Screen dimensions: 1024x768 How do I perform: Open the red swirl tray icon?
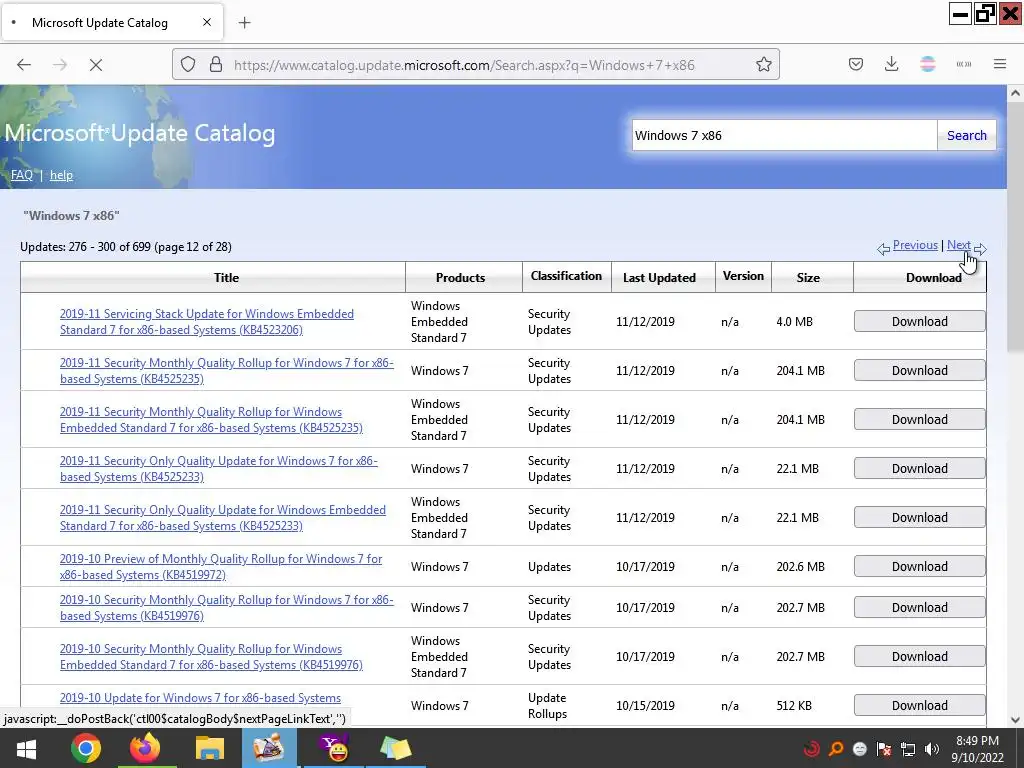click(812, 749)
